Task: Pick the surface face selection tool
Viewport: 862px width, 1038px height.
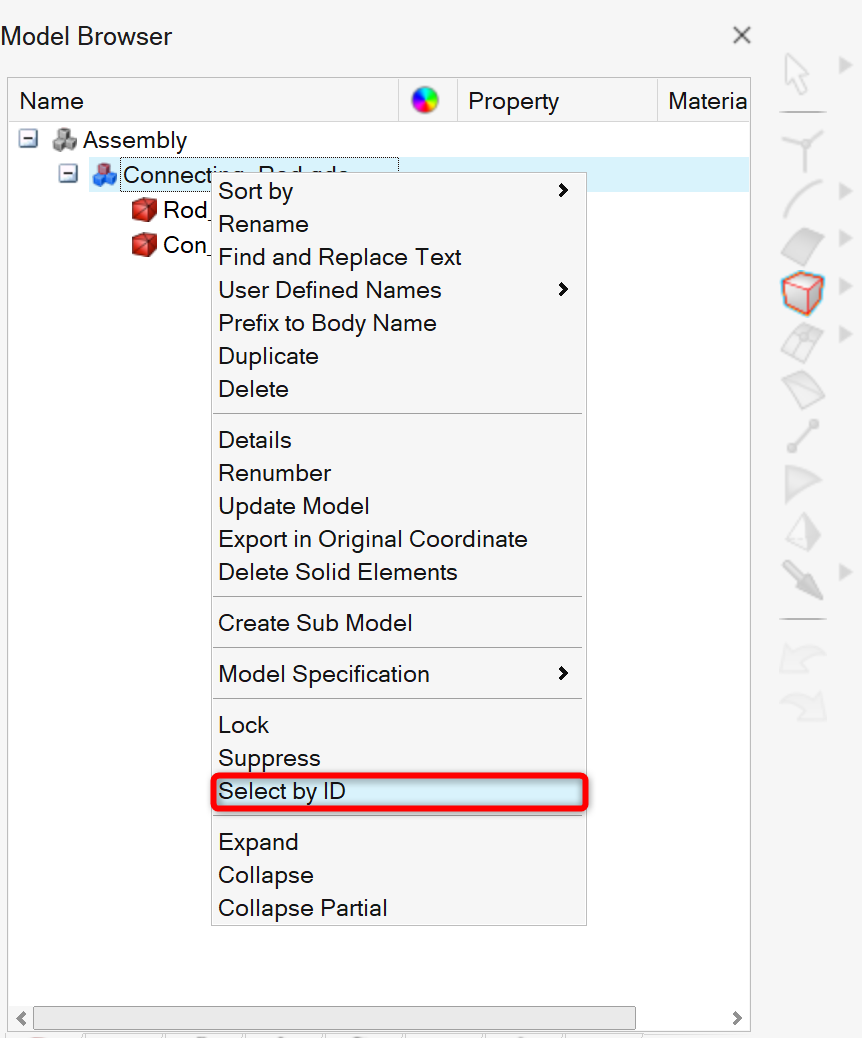Action: click(x=802, y=246)
